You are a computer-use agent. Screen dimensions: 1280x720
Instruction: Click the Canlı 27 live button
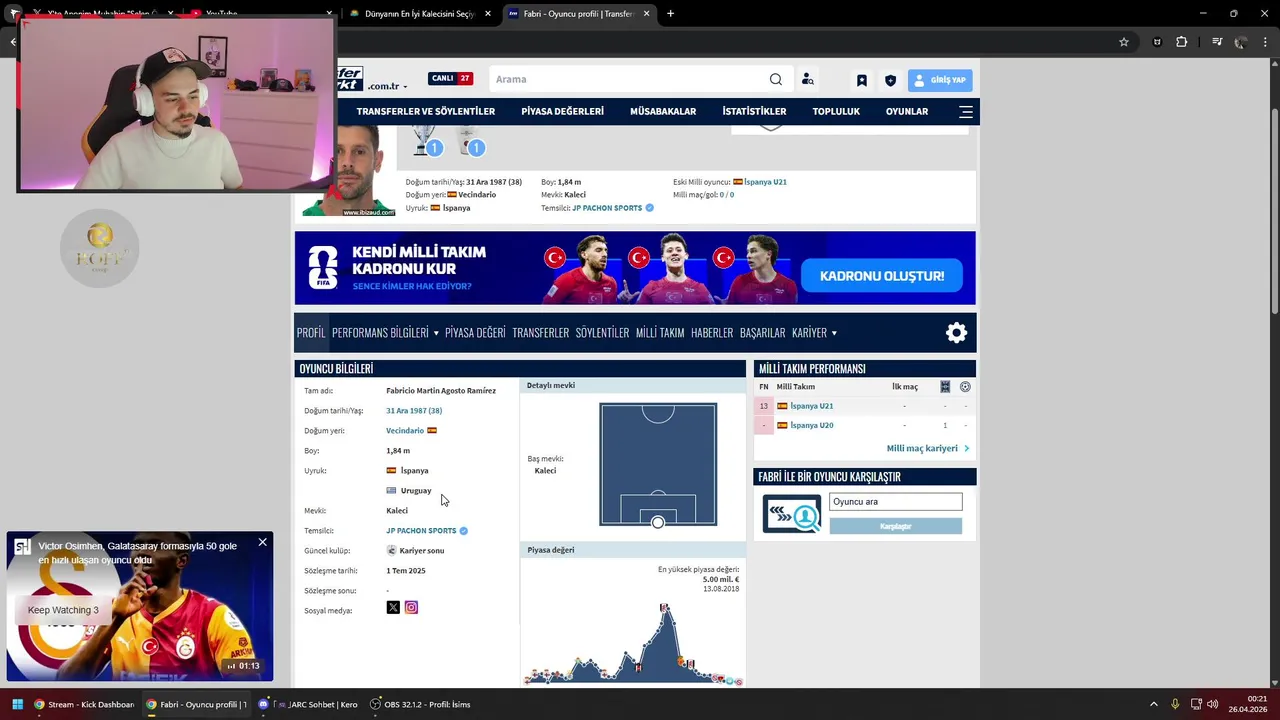click(450, 78)
